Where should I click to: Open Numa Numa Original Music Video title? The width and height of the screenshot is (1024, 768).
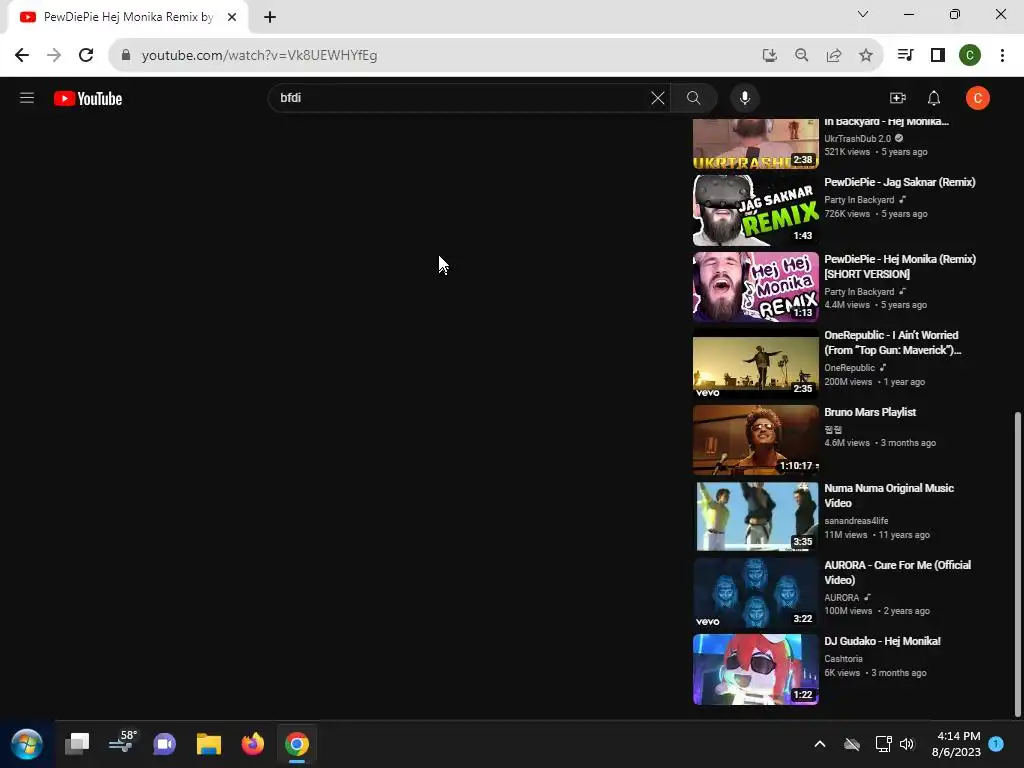pos(889,496)
